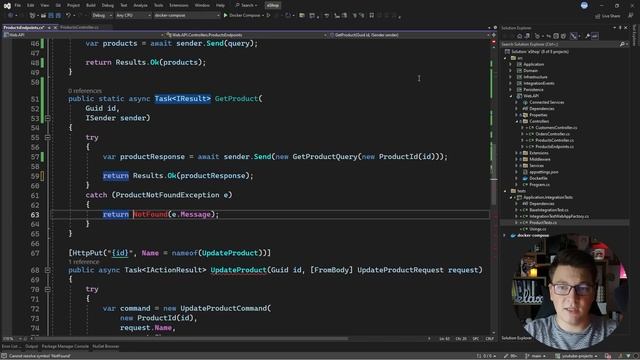This screenshot has height=360, width=640.
Task: Select the docker-compose project node
Action: (x=533, y=236)
